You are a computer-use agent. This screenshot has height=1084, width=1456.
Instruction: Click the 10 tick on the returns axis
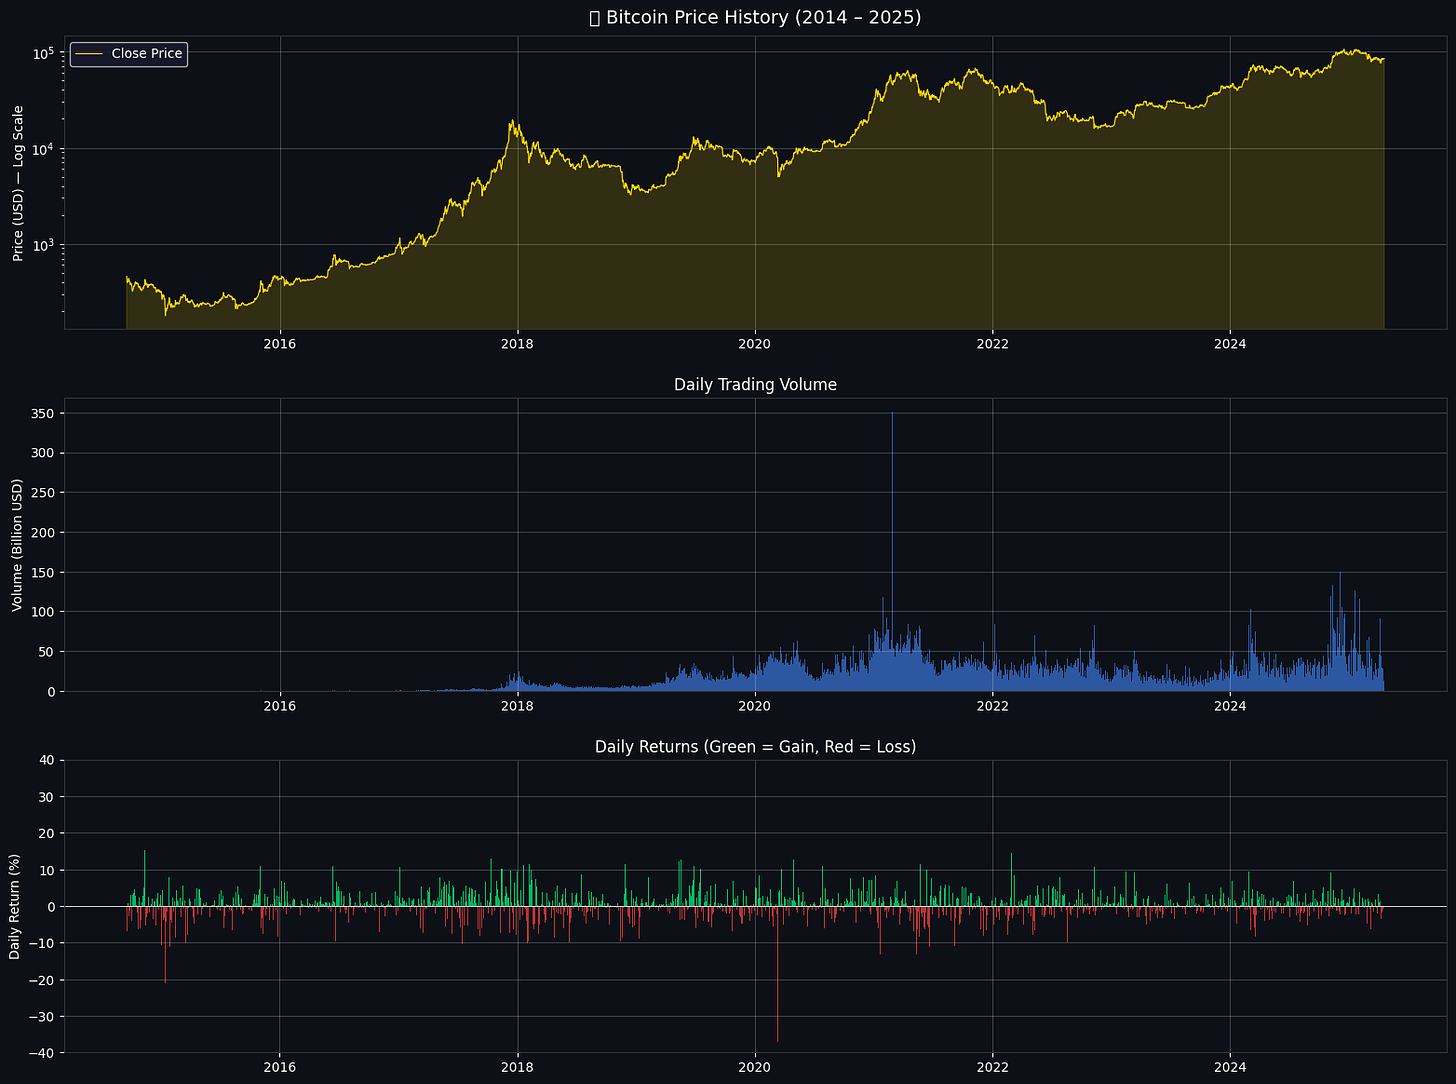[x=46, y=870]
